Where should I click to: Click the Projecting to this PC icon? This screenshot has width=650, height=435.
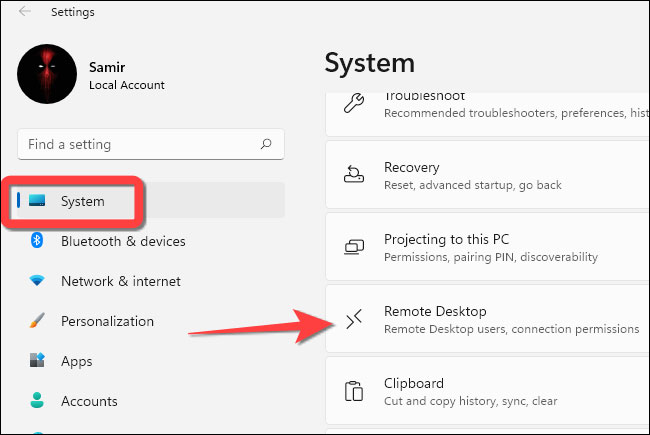click(354, 248)
